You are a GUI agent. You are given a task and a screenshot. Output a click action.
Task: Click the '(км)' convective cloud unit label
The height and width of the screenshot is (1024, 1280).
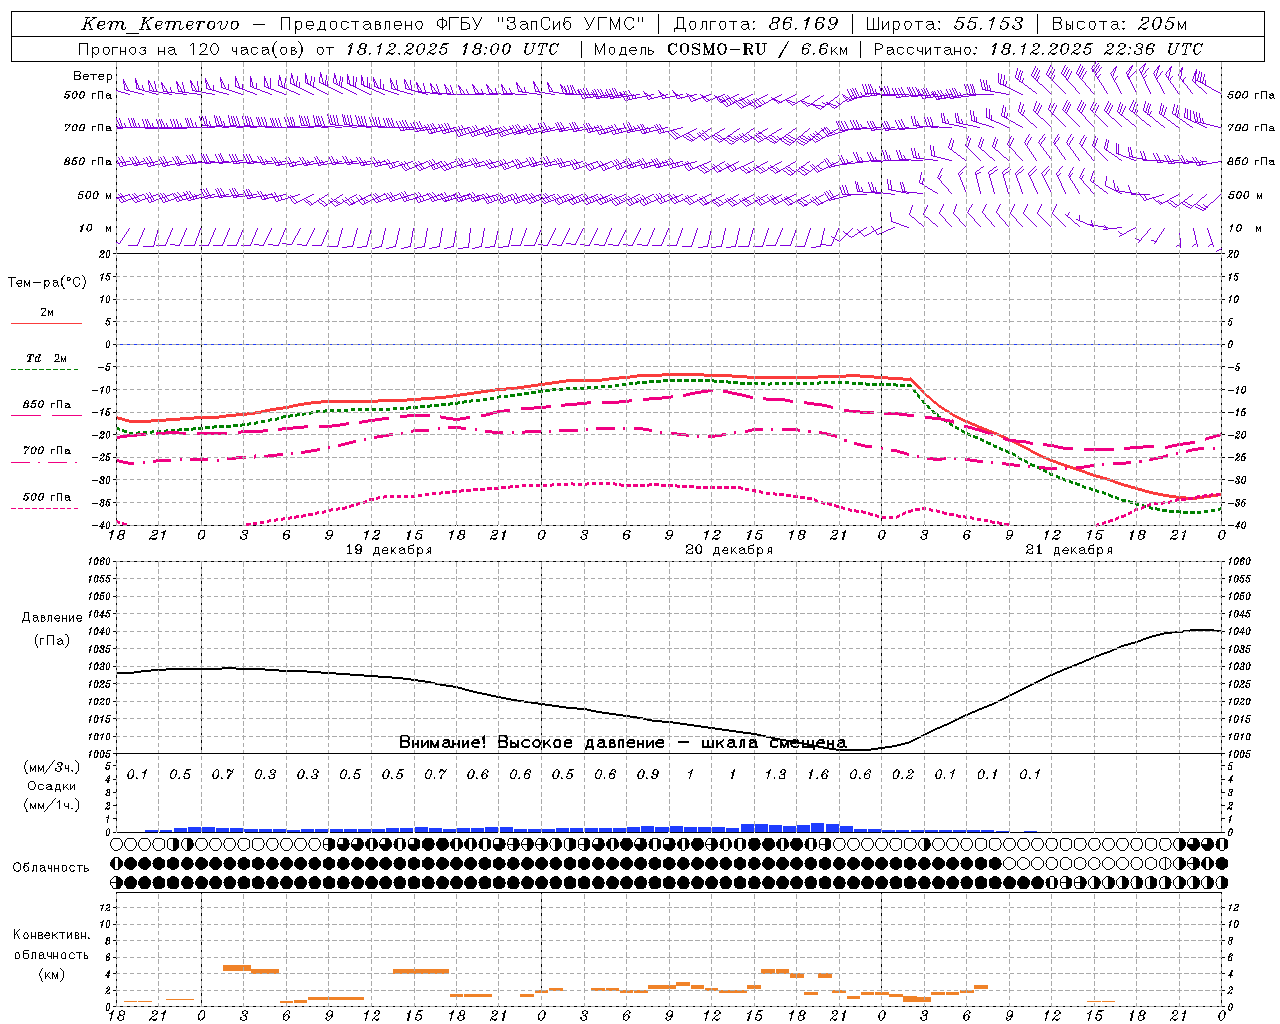[x=51, y=974]
